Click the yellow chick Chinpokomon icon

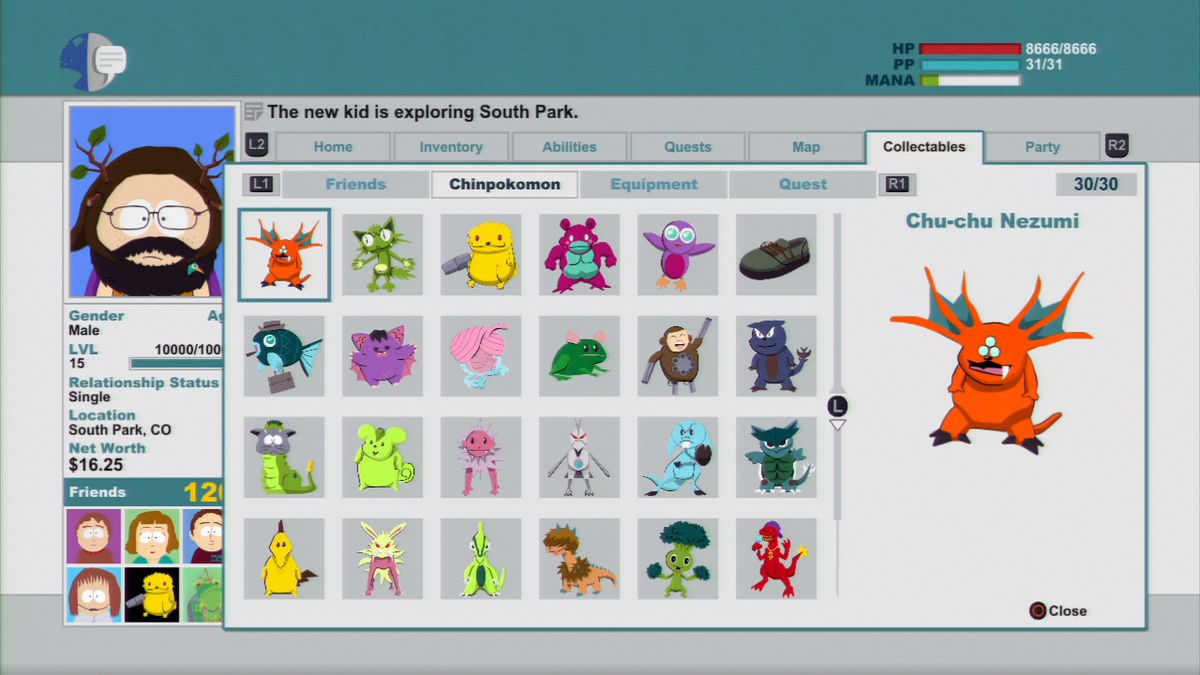click(283, 559)
